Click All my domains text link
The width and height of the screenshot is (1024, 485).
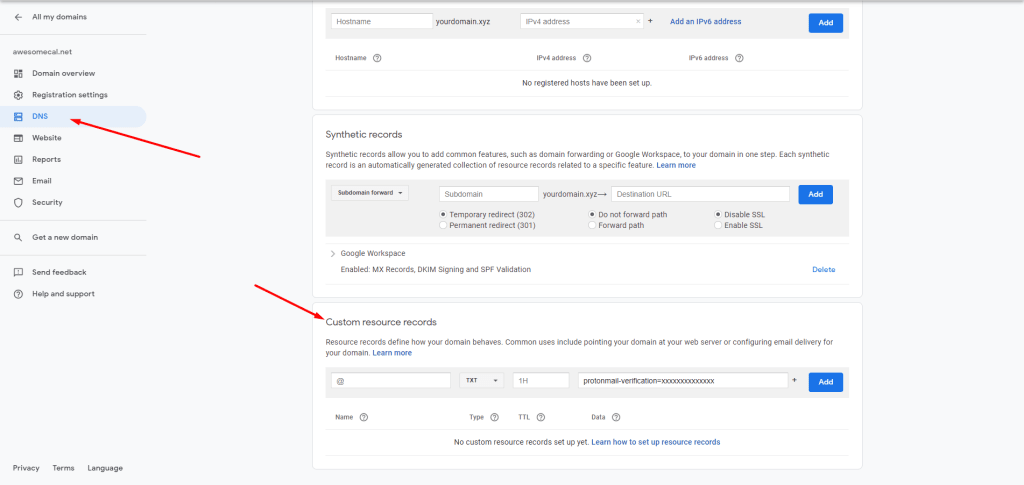click(59, 17)
